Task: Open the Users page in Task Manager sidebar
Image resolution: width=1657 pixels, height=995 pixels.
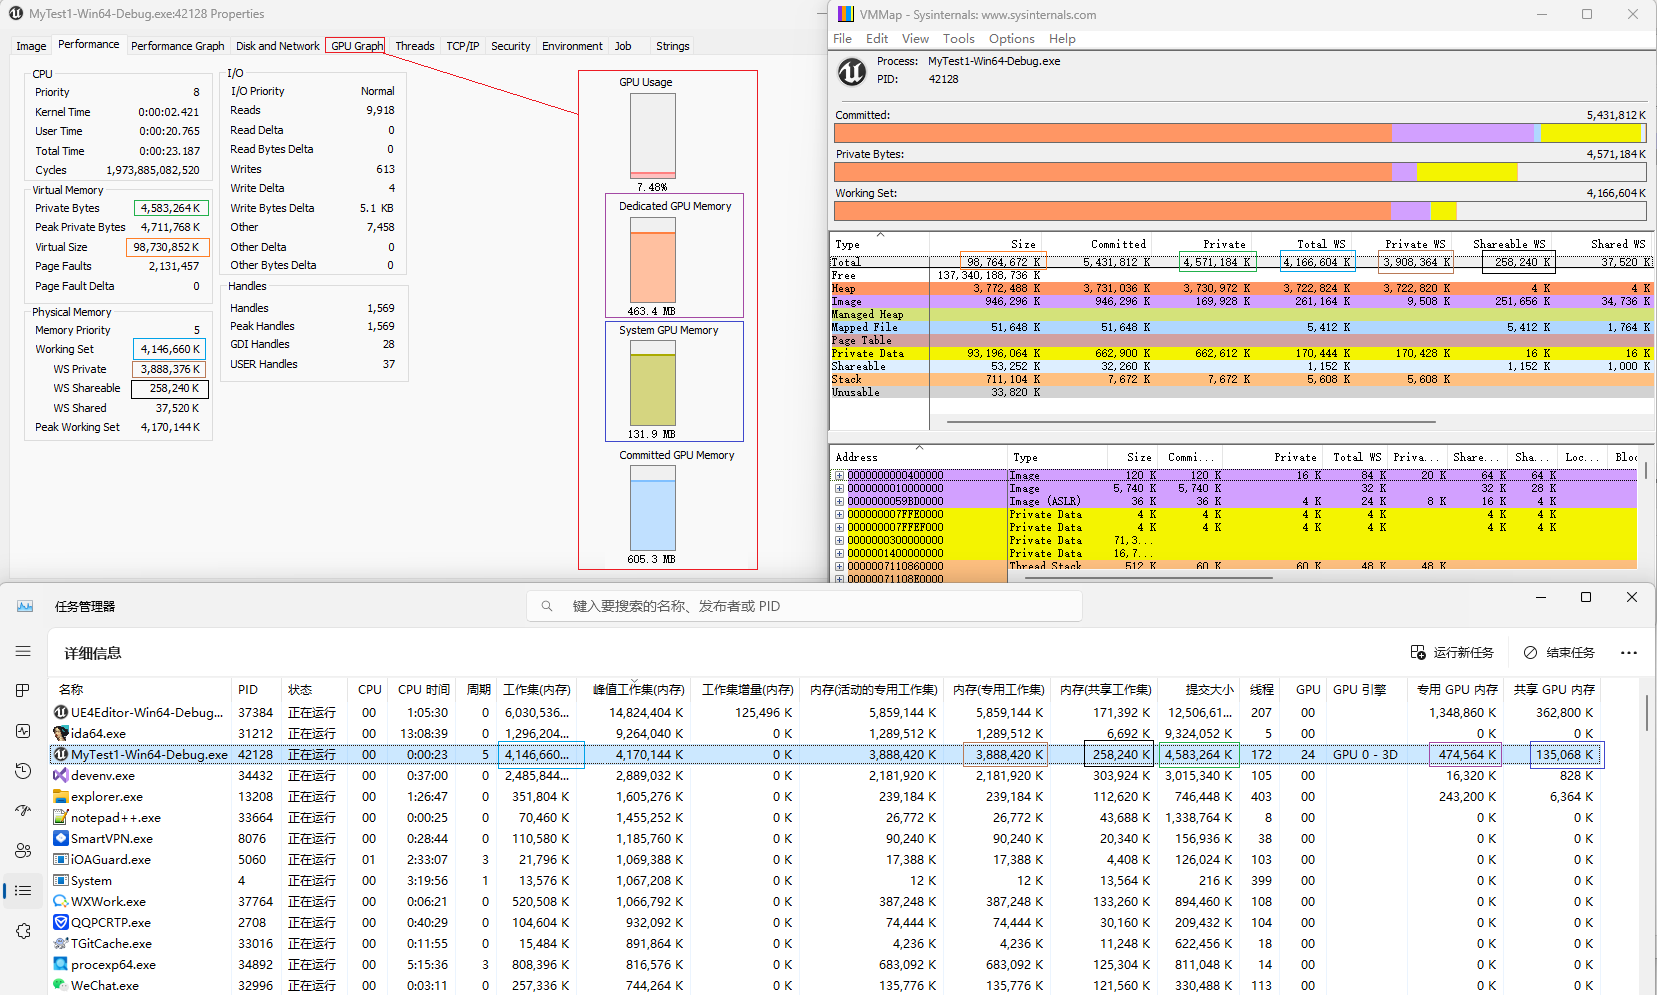Action: [x=23, y=851]
